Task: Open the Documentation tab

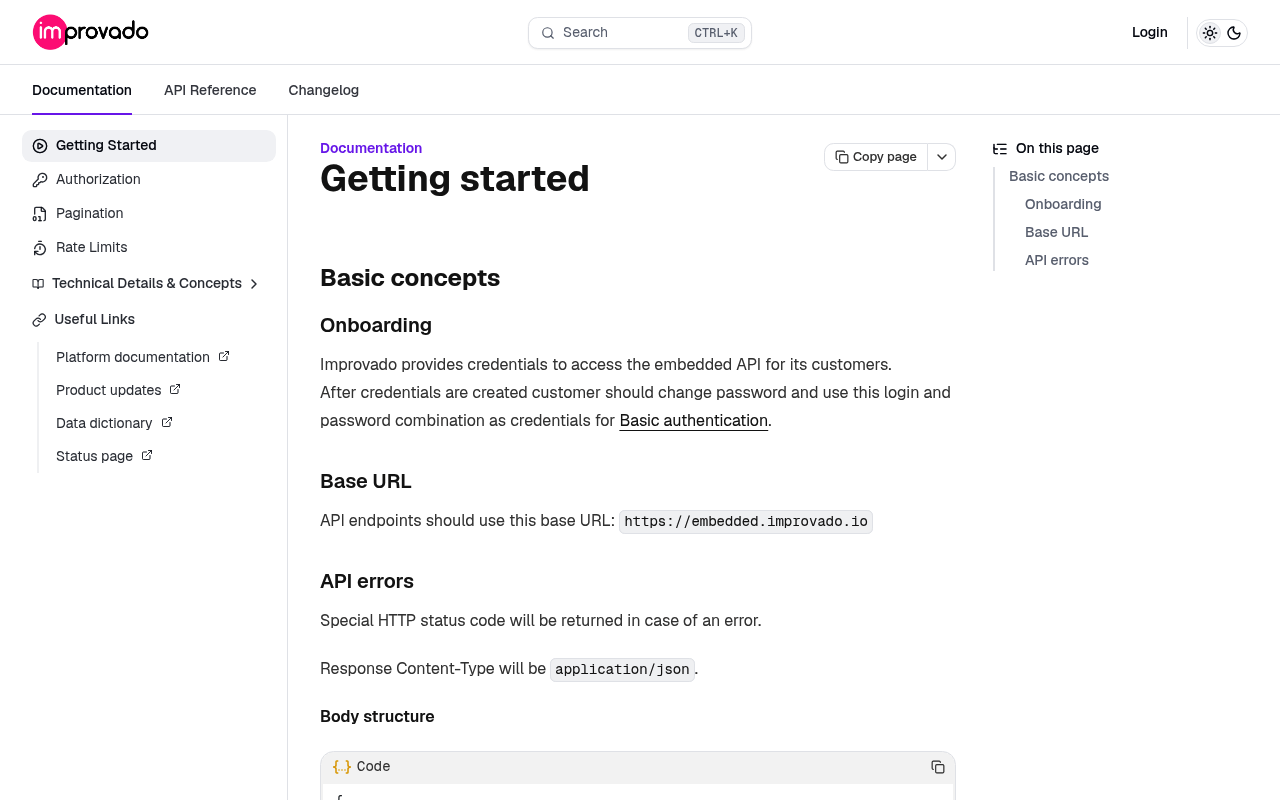Action: coord(82,90)
